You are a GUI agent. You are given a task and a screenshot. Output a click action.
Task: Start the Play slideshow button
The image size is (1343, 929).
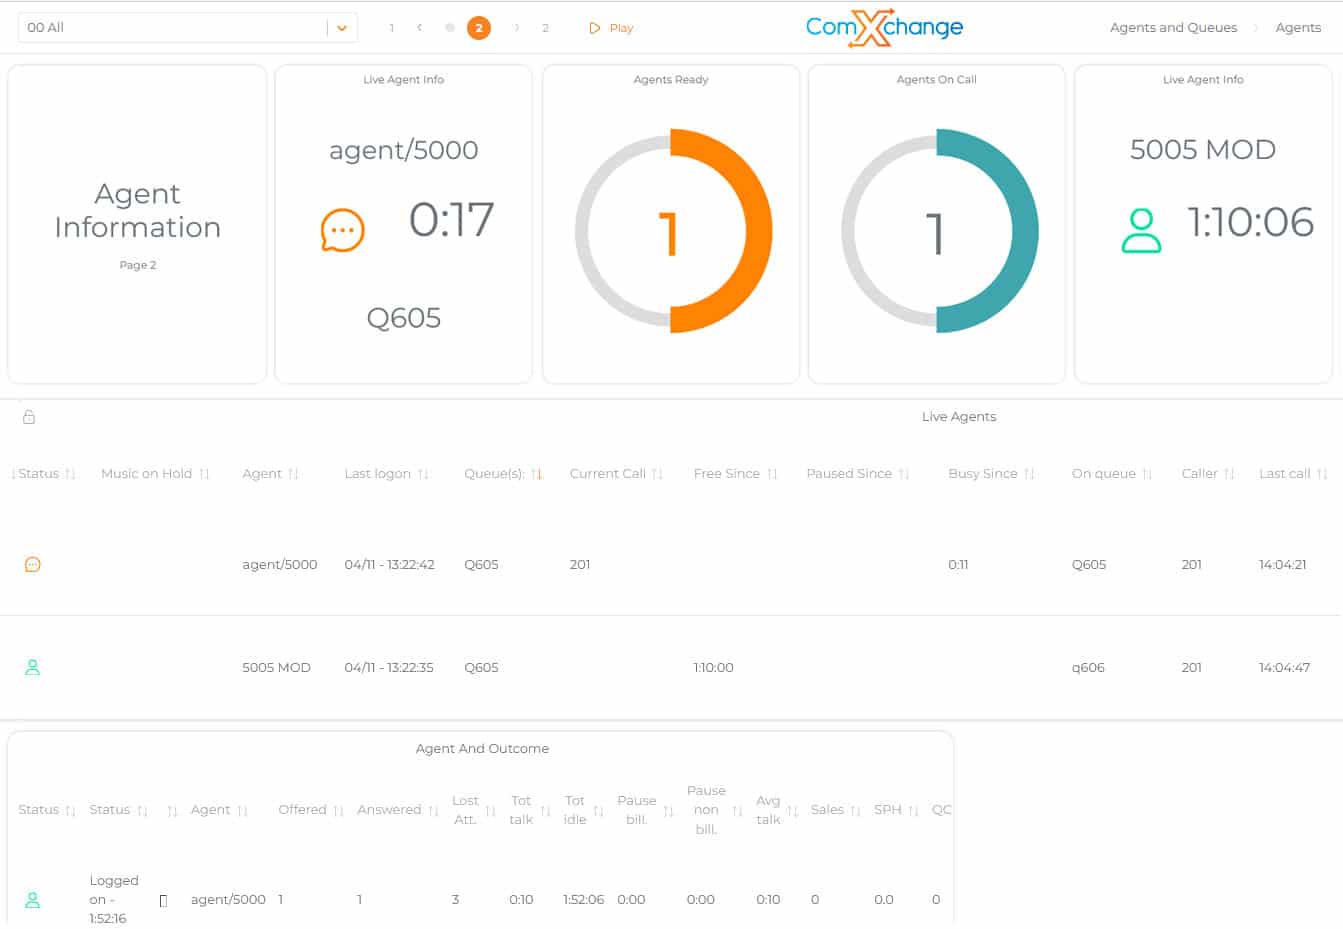(x=611, y=28)
